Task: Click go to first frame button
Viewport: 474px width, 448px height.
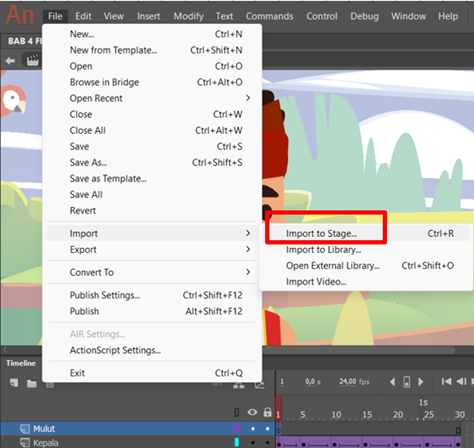Action: pyautogui.click(x=446, y=381)
